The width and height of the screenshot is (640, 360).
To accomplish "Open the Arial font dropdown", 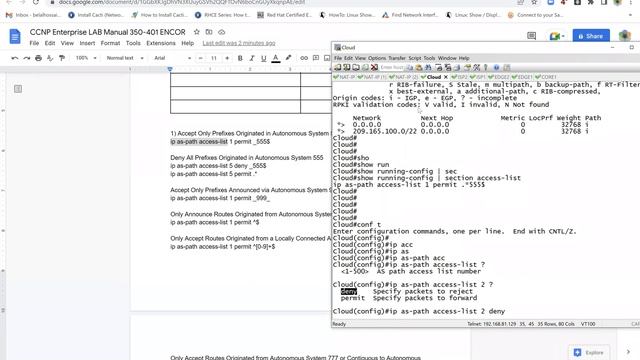I will 172,58.
